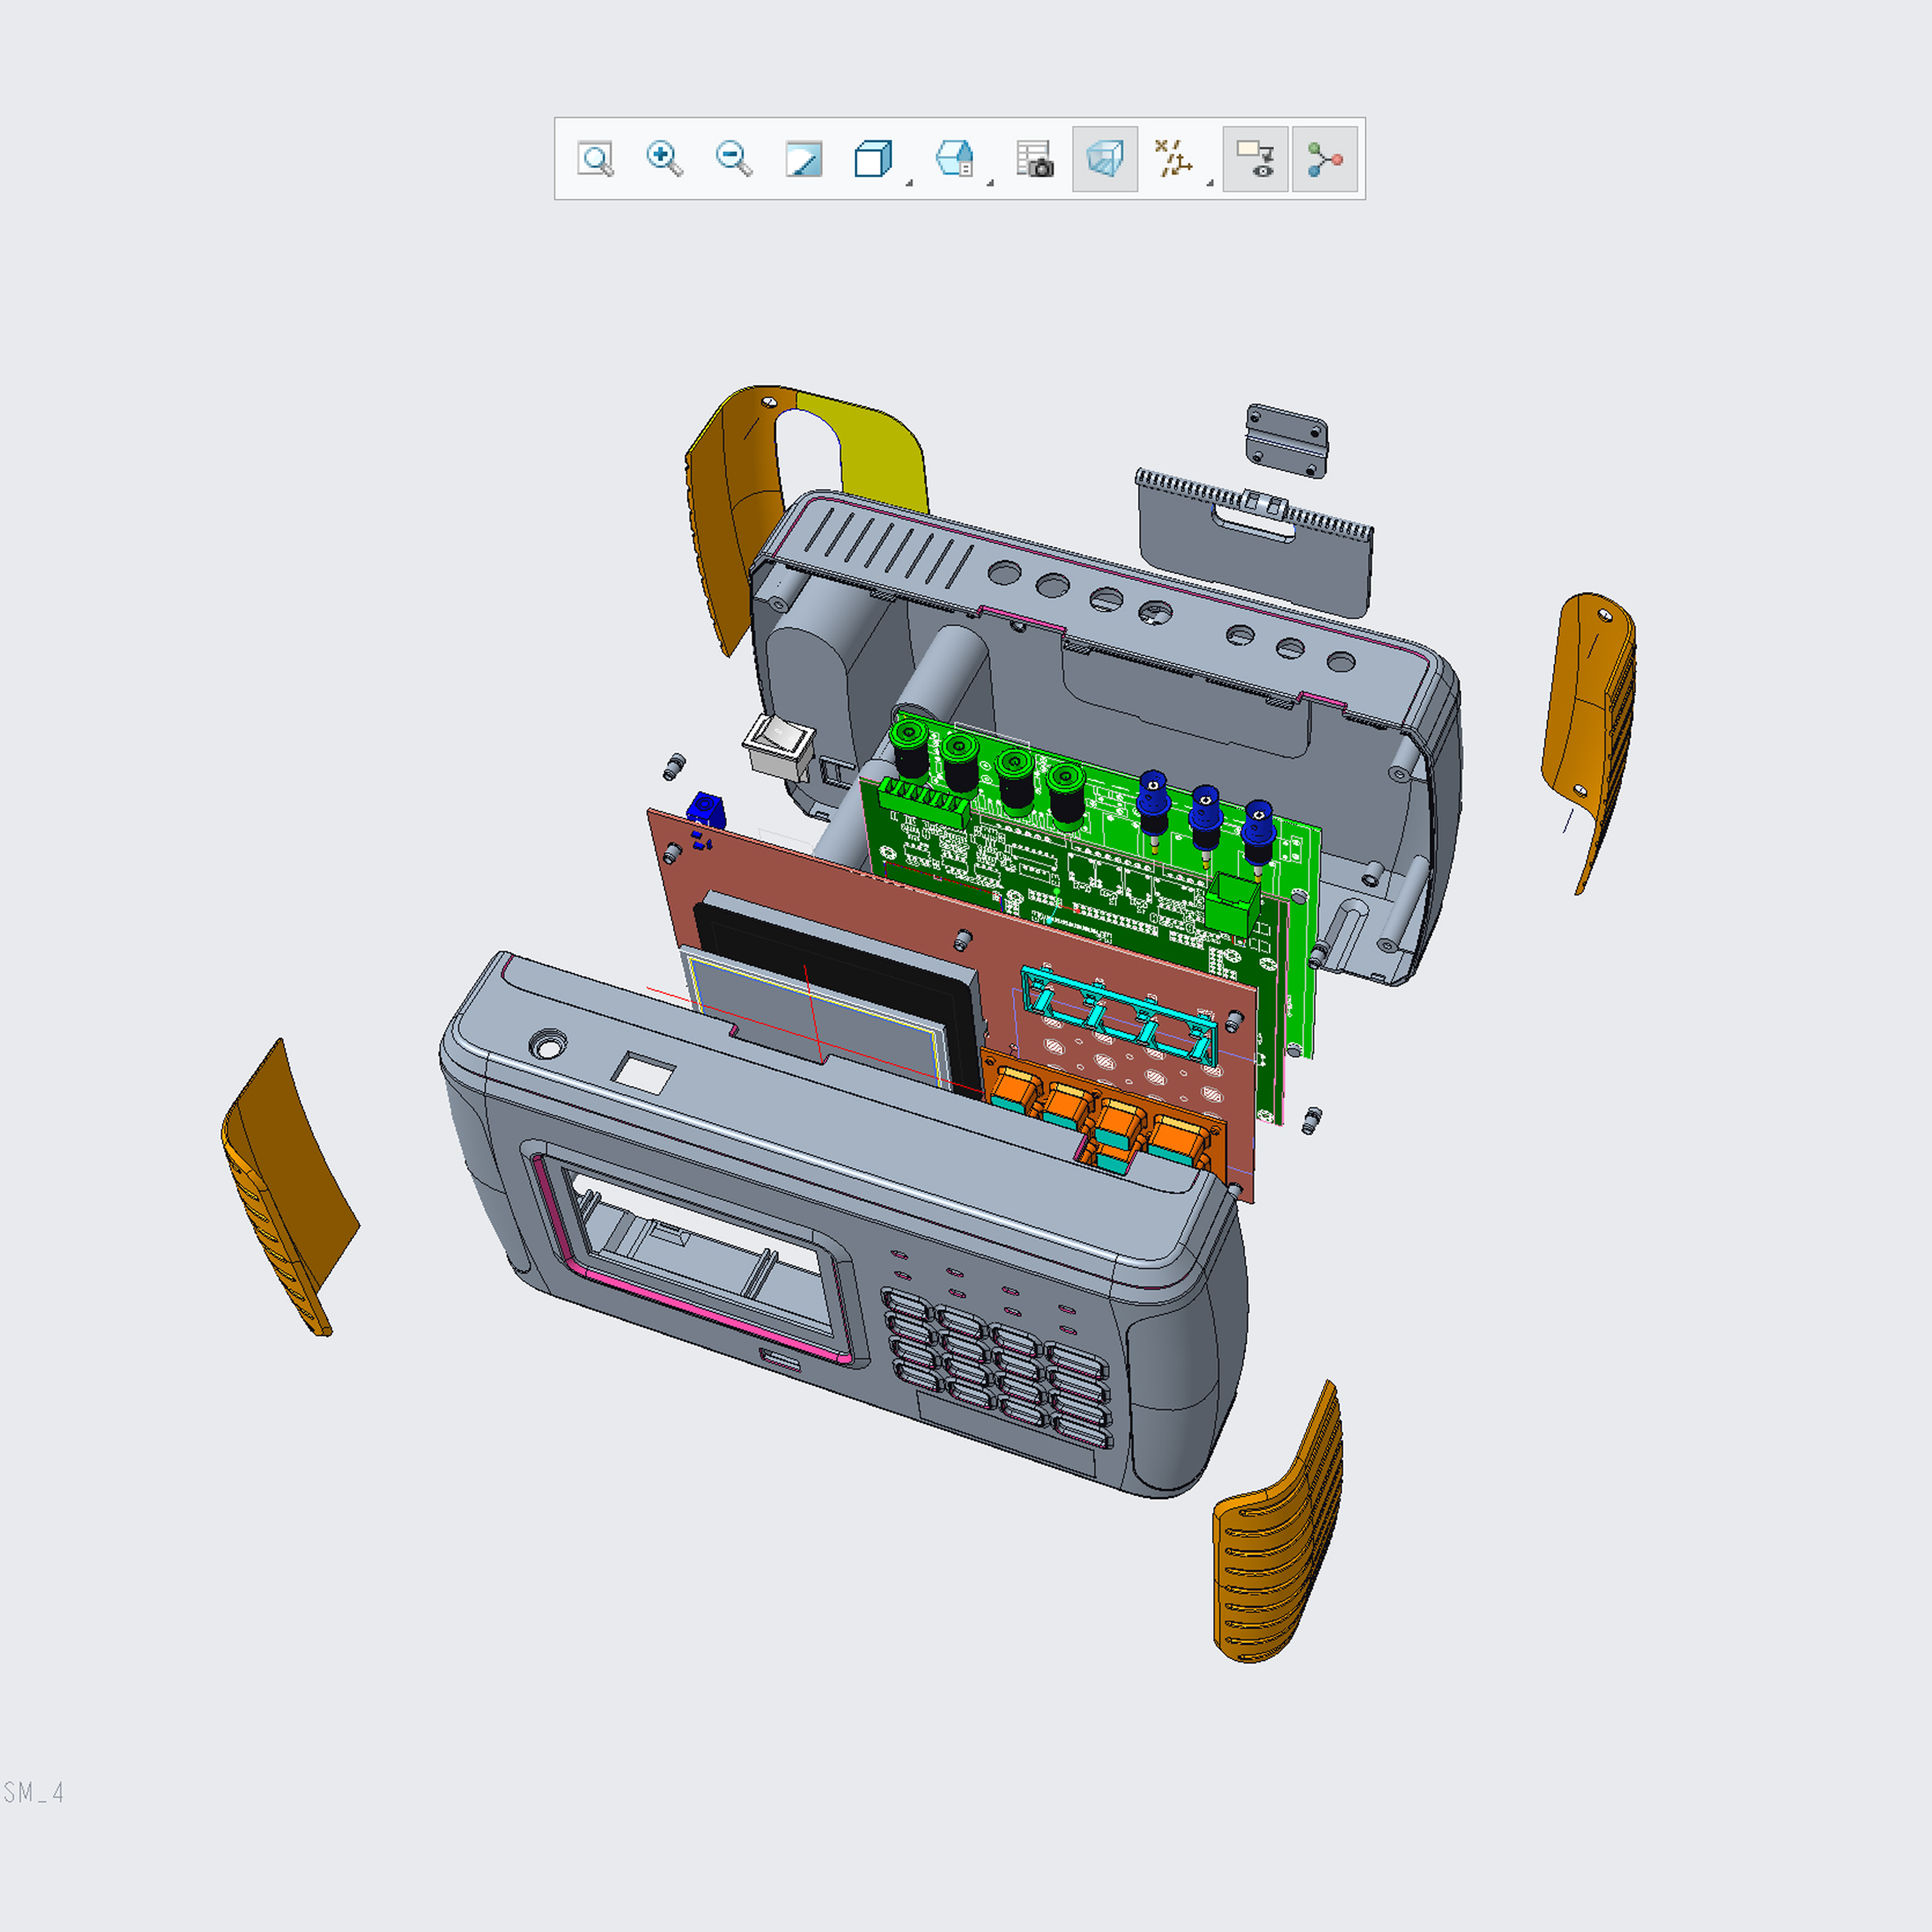Expand the Display Style dropdown arrow
1932x1932 pixels.
coord(909,183)
